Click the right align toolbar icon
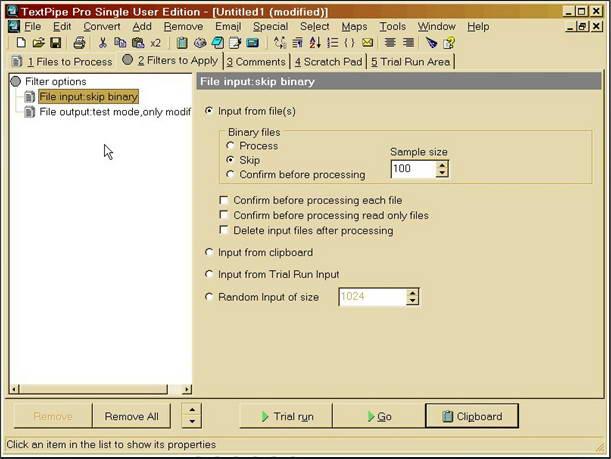 [408, 42]
